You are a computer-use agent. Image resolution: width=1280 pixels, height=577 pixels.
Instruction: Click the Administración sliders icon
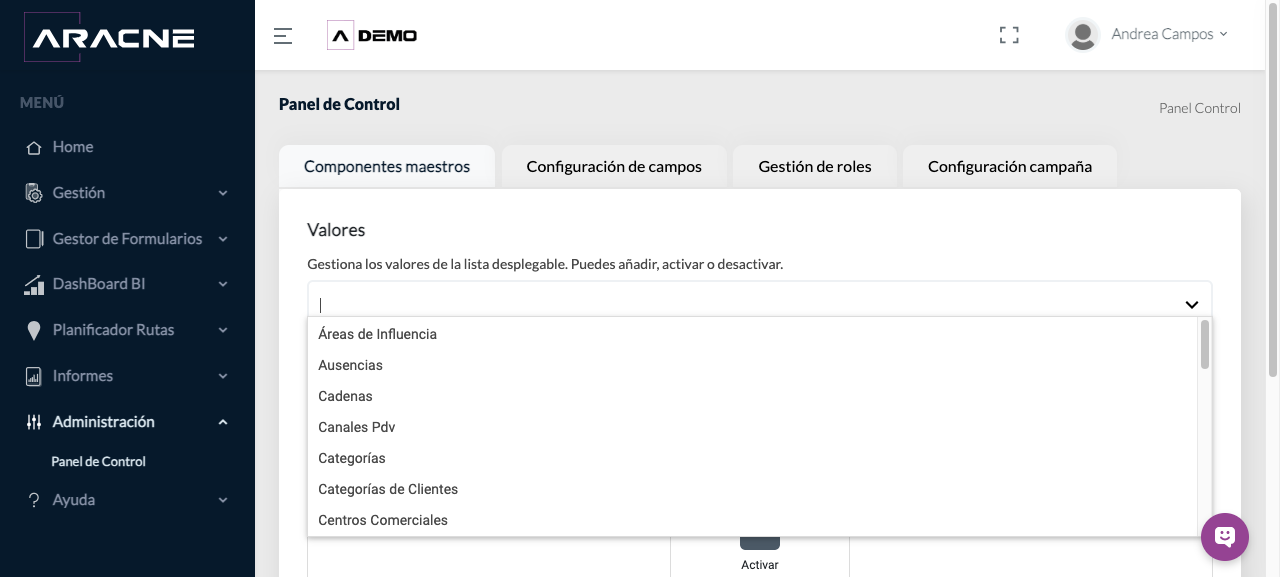click(34, 422)
